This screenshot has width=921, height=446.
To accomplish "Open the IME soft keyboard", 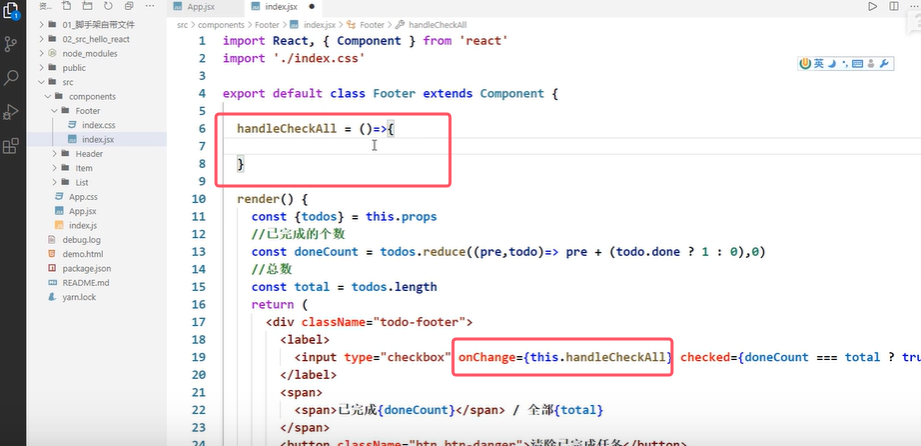I will [856, 64].
